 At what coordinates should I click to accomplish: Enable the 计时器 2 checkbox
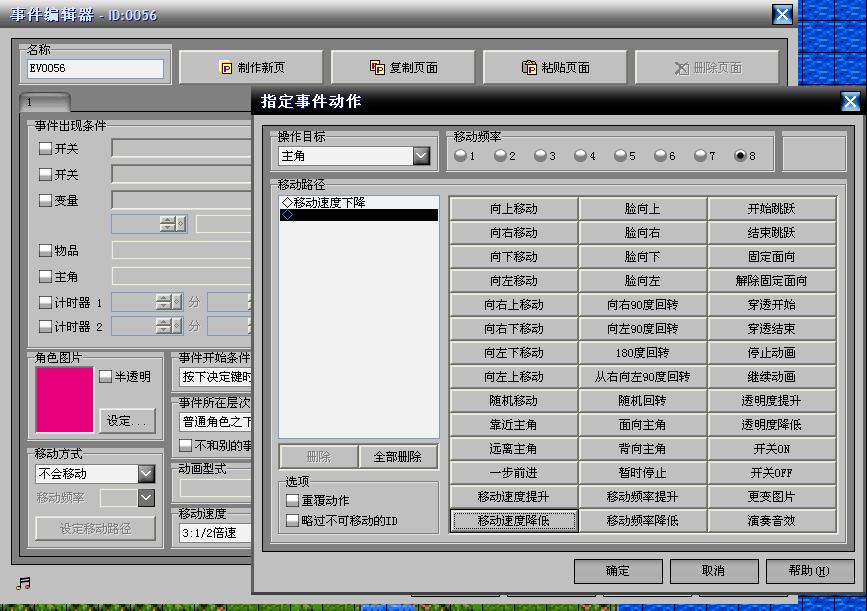pos(45,326)
